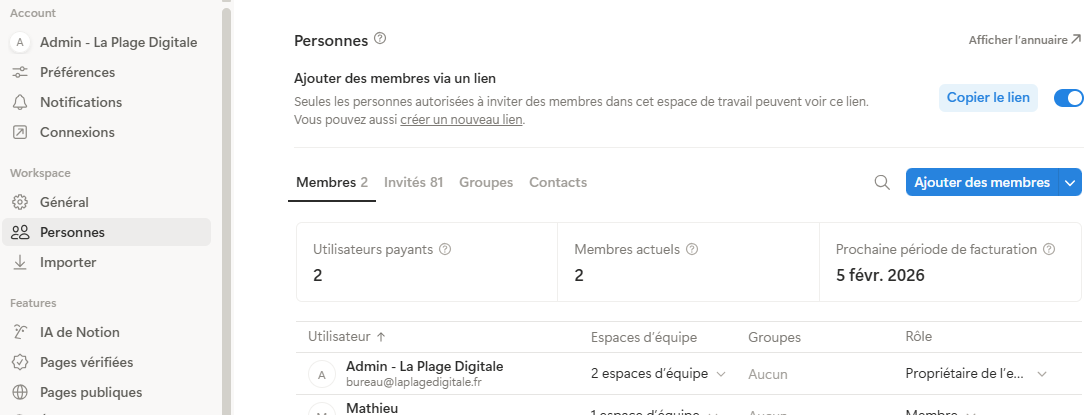Open Afficher l'annuaire link
The image size is (1092, 415).
1024,40
